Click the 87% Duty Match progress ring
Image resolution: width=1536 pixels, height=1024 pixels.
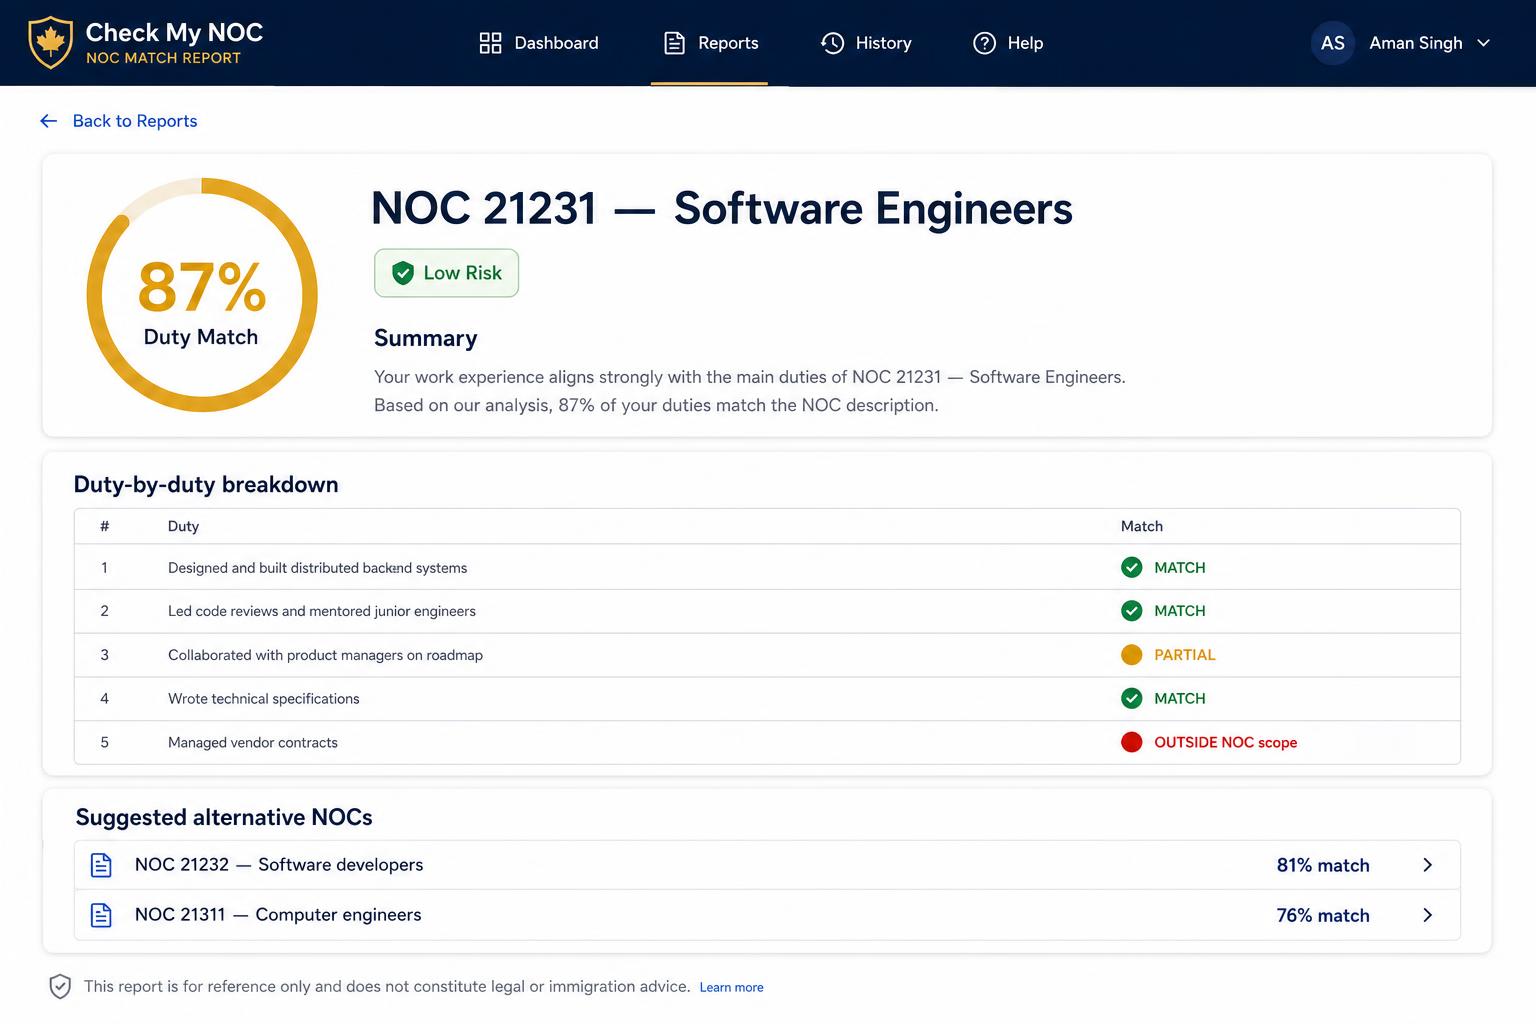click(202, 295)
